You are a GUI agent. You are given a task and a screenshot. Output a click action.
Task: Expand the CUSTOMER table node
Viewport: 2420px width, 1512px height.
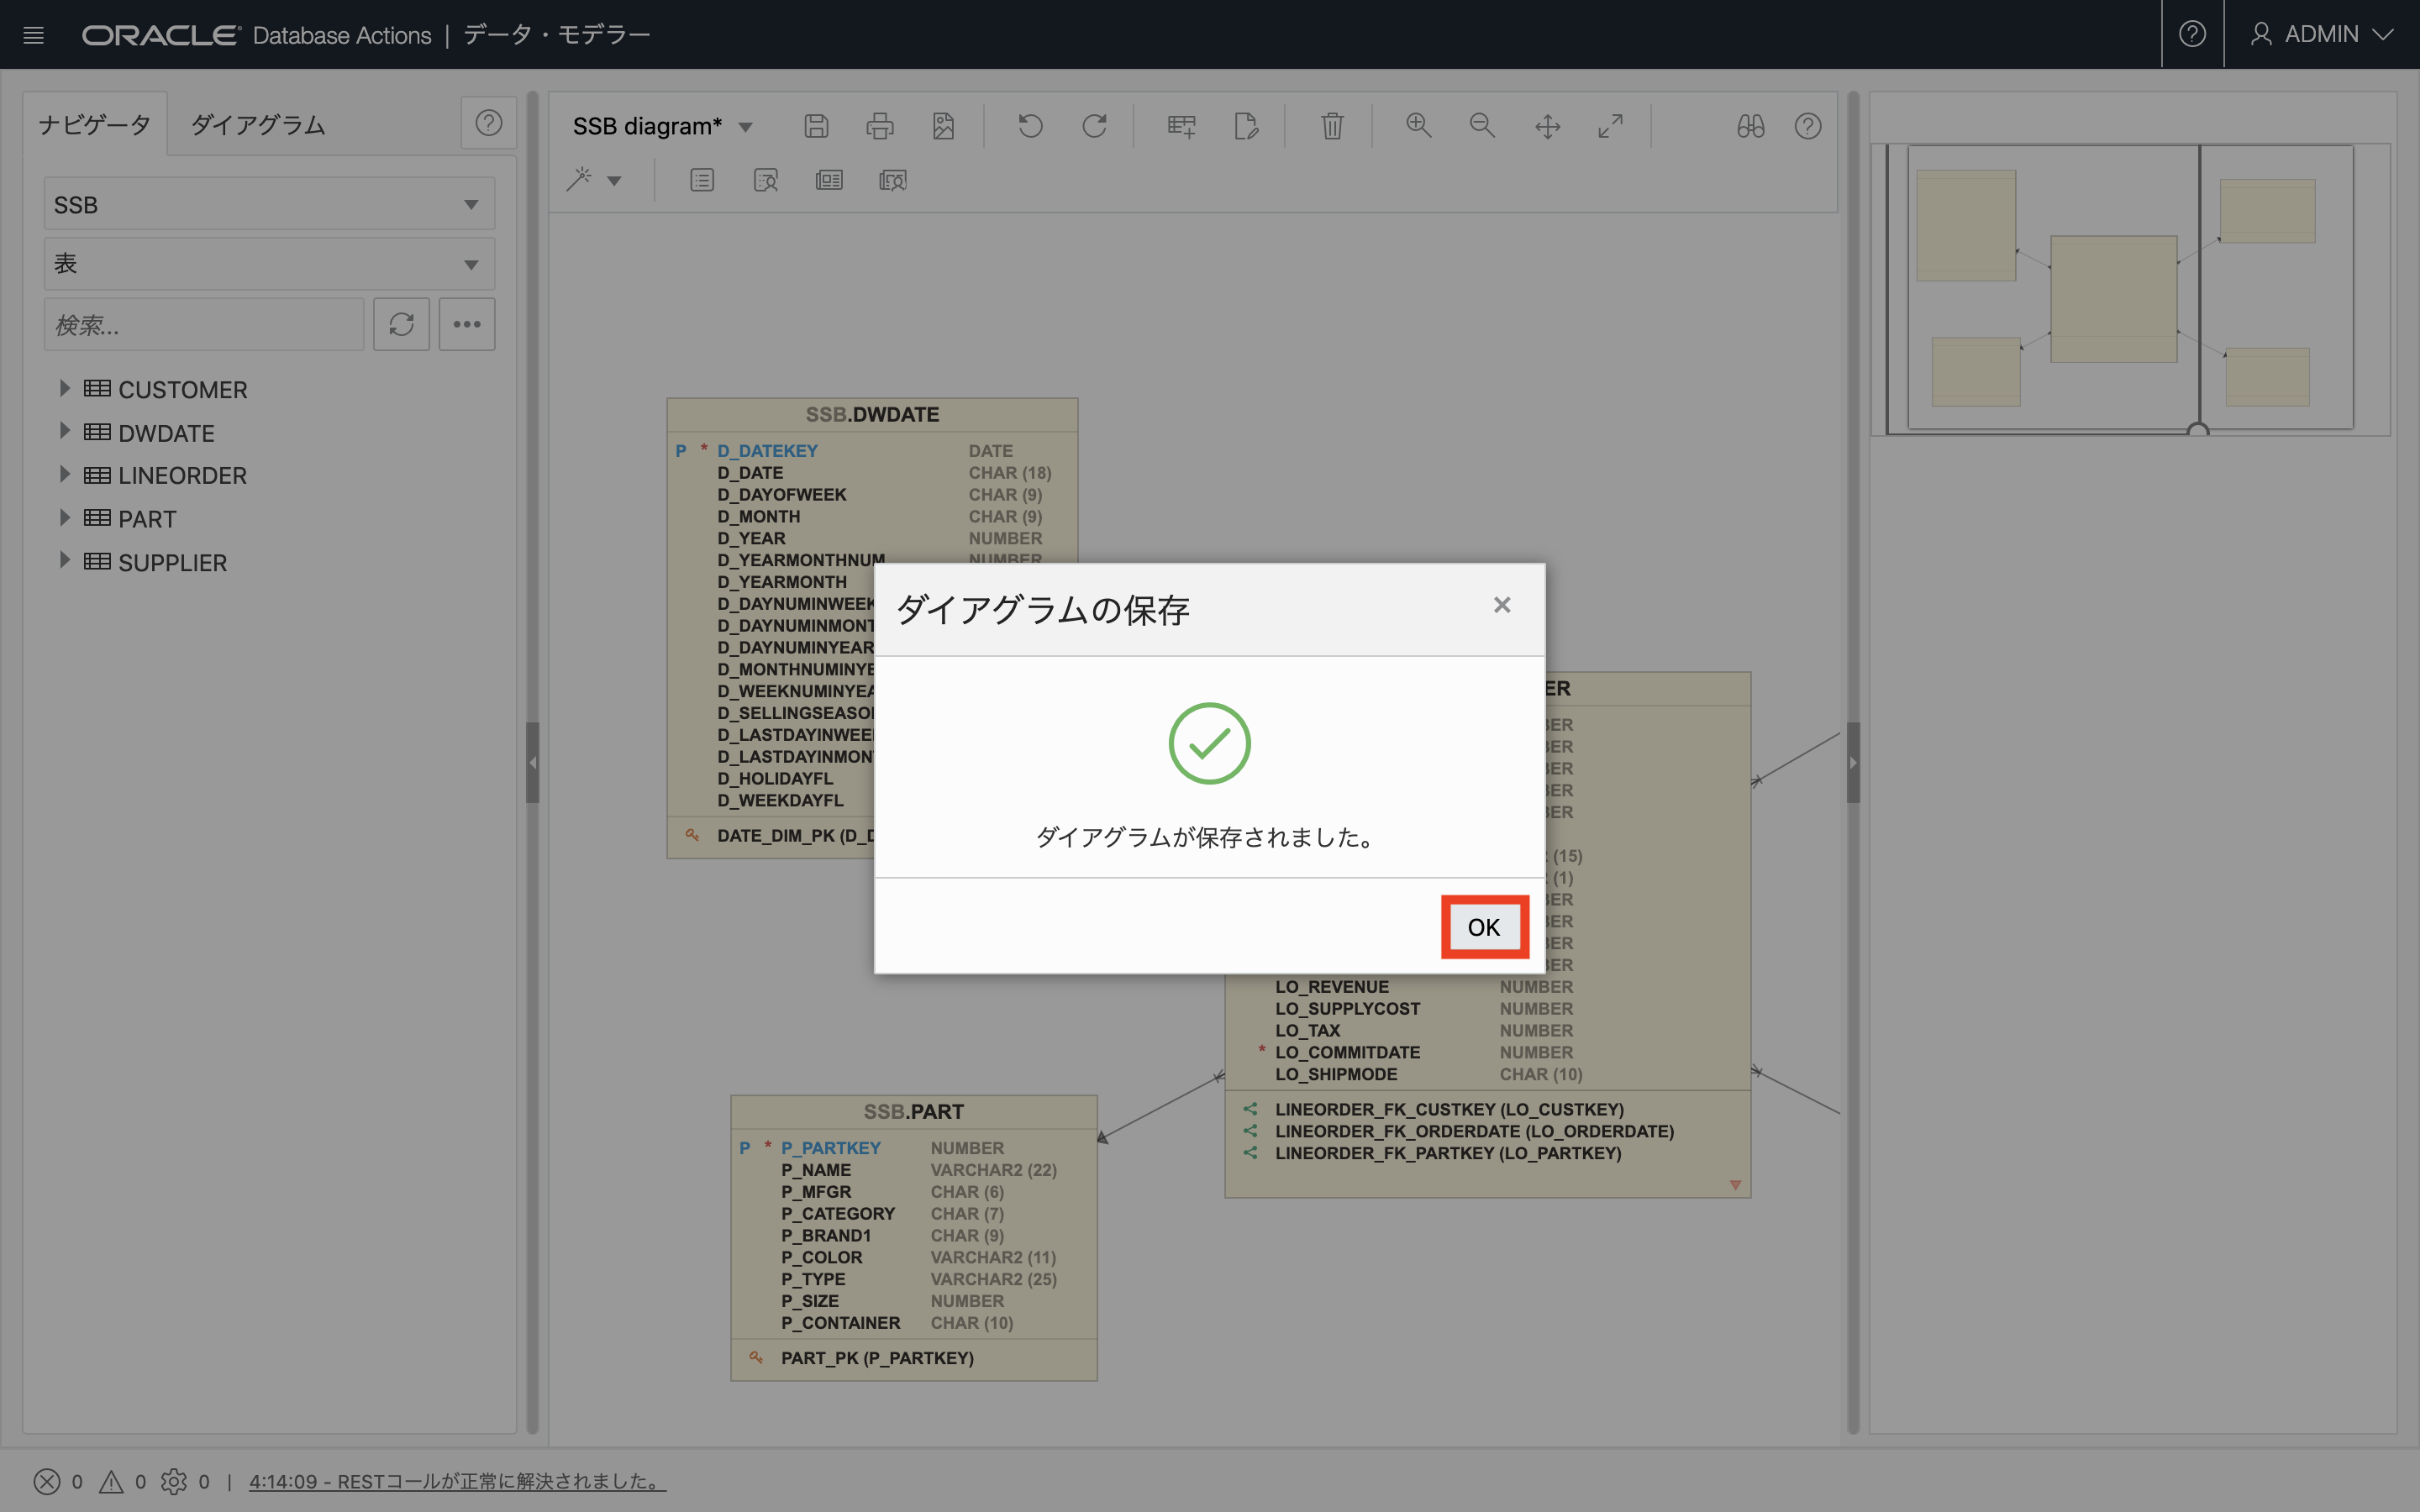pos(64,388)
